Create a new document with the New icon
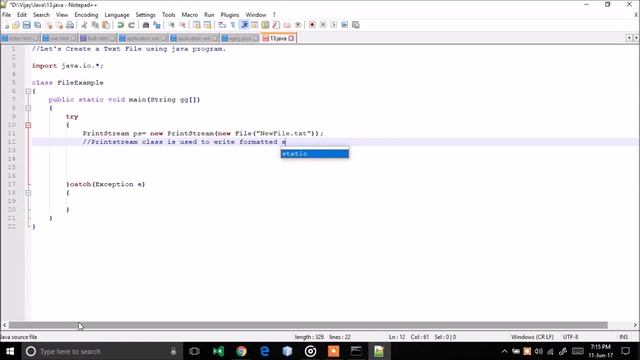This screenshot has width=640, height=360. click(6, 25)
